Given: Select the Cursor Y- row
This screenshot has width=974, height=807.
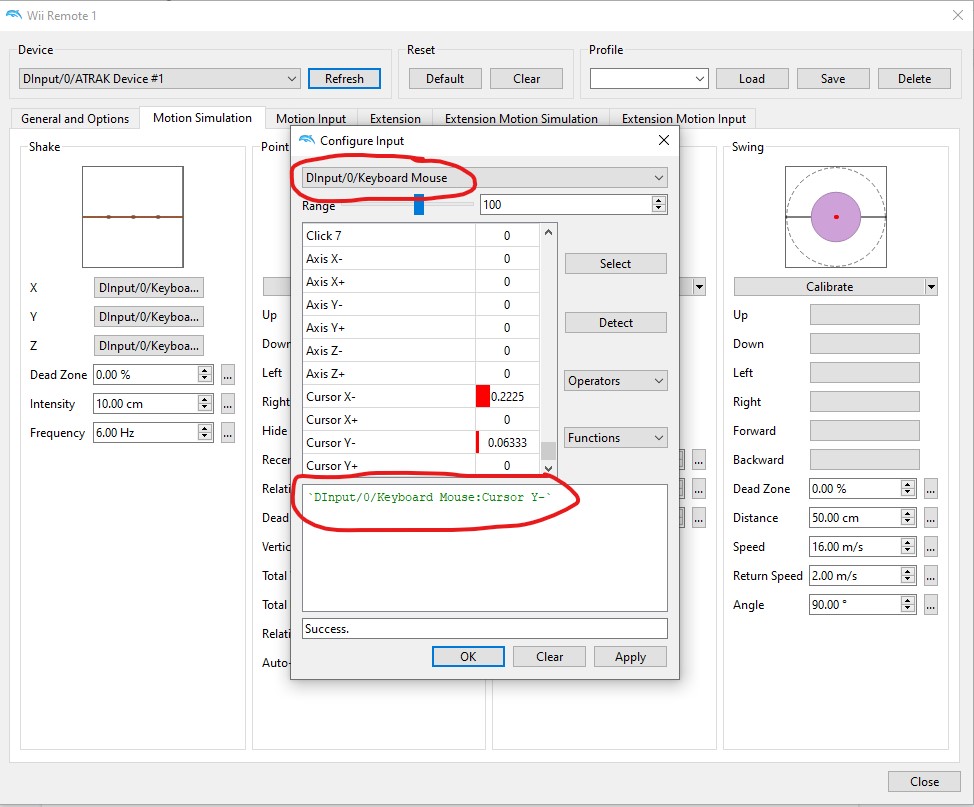Looking at the screenshot, I should coord(421,442).
